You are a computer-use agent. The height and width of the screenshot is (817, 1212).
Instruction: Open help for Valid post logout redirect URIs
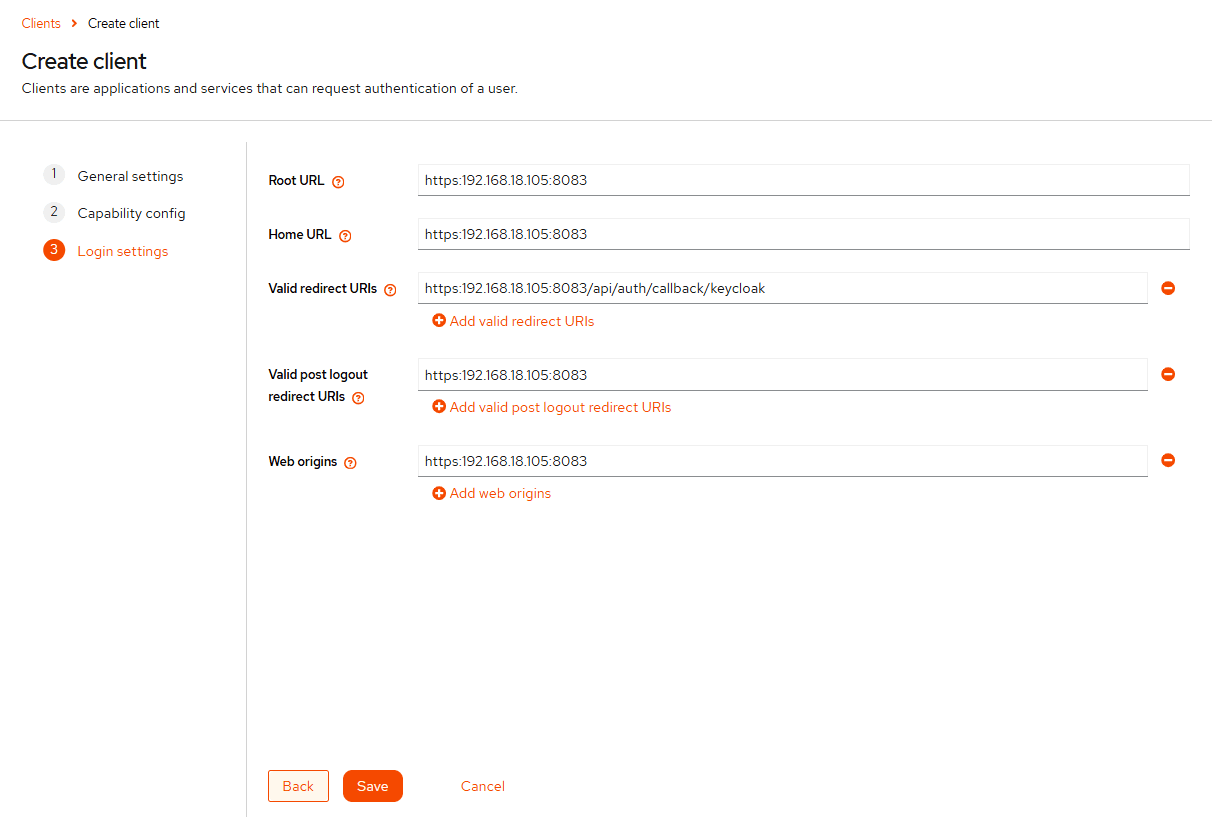(358, 398)
